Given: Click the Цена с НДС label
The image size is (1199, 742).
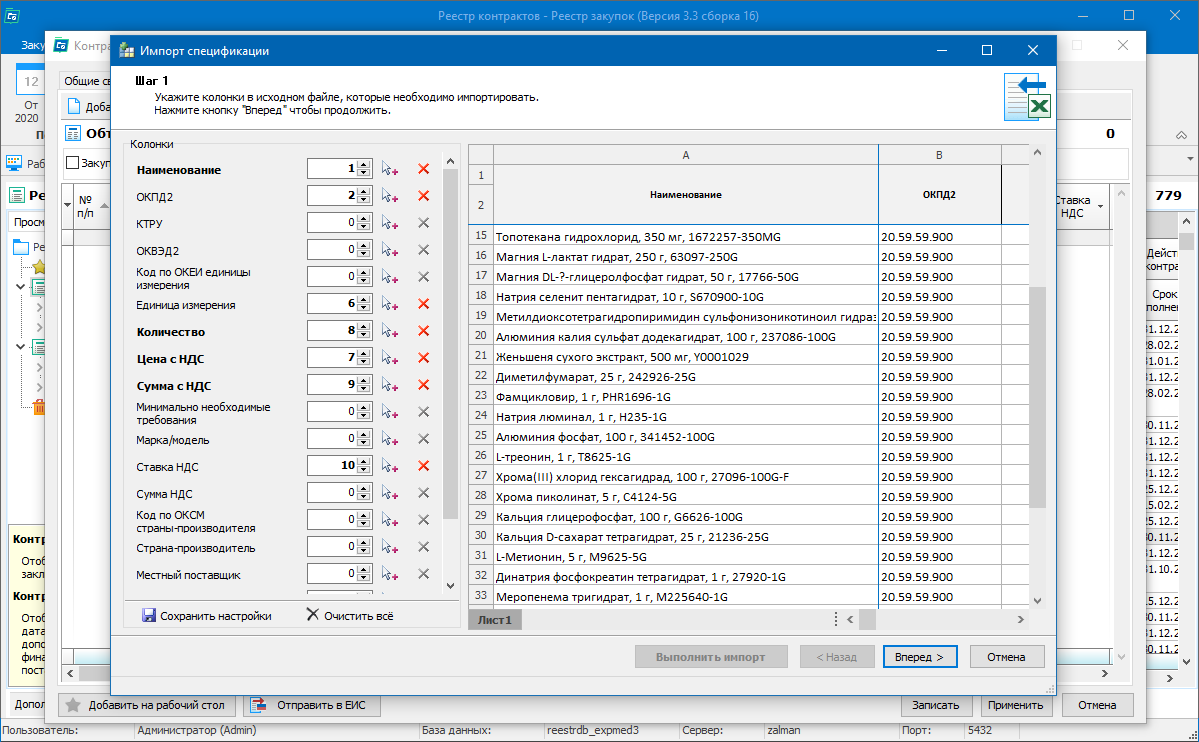Looking at the screenshot, I should tap(171, 359).
